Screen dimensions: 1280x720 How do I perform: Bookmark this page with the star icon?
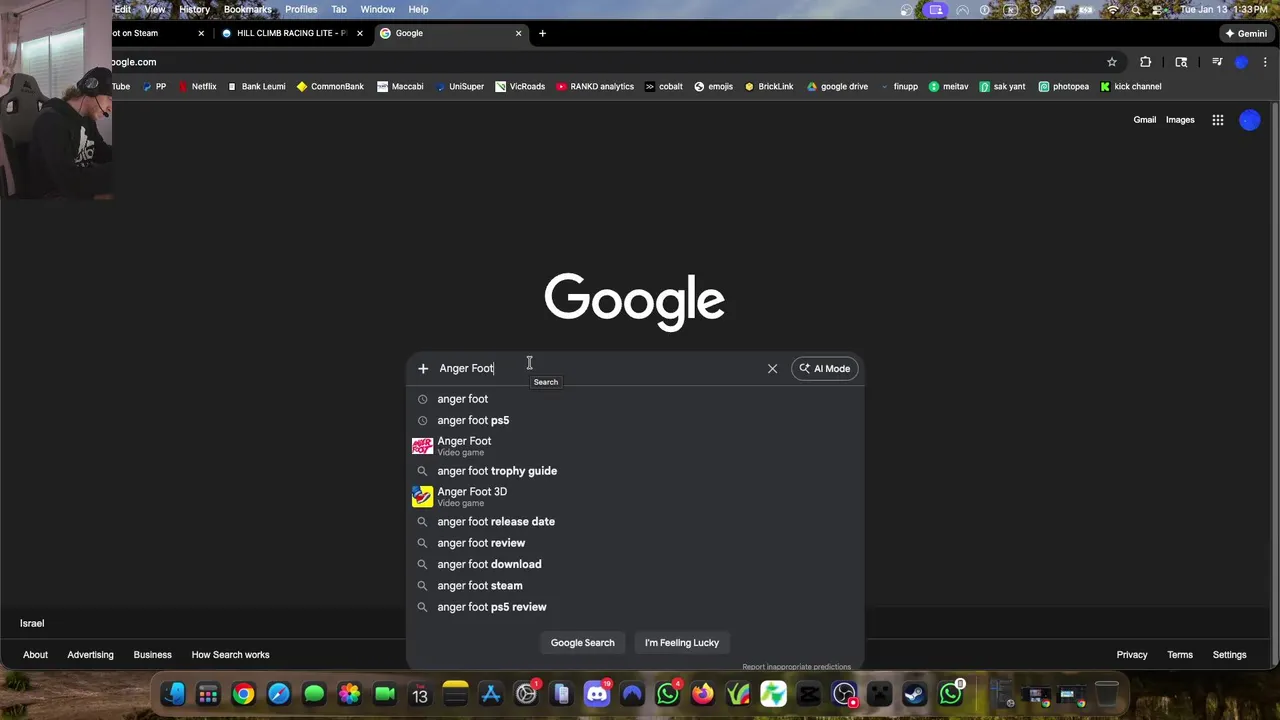point(1112,62)
